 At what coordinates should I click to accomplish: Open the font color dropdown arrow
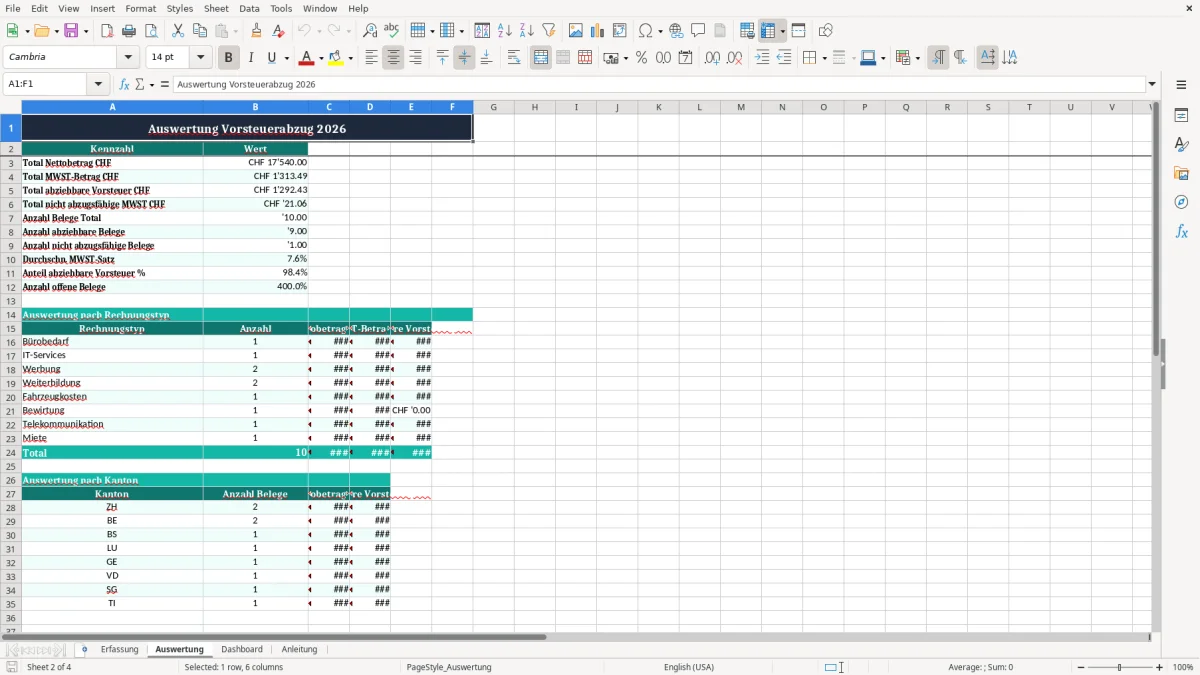[321, 58]
